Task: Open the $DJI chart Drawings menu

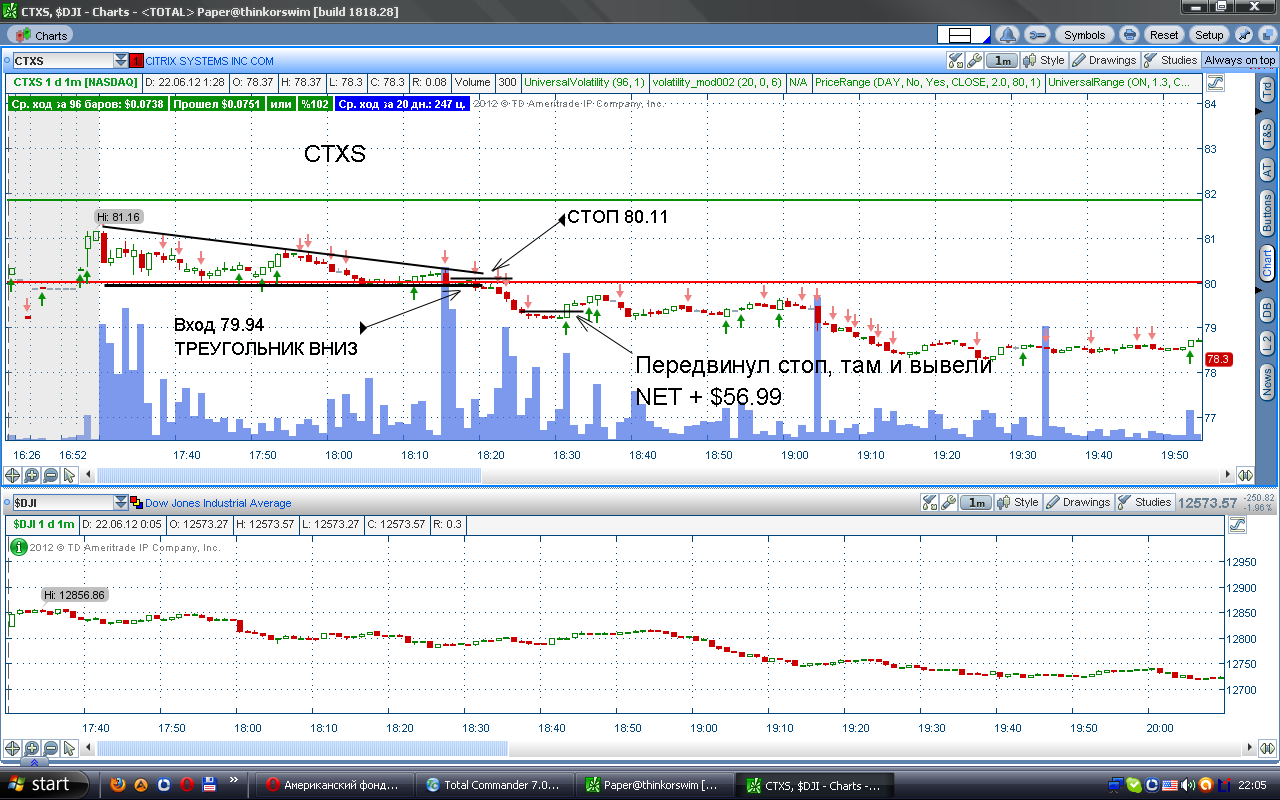Action: point(1078,503)
